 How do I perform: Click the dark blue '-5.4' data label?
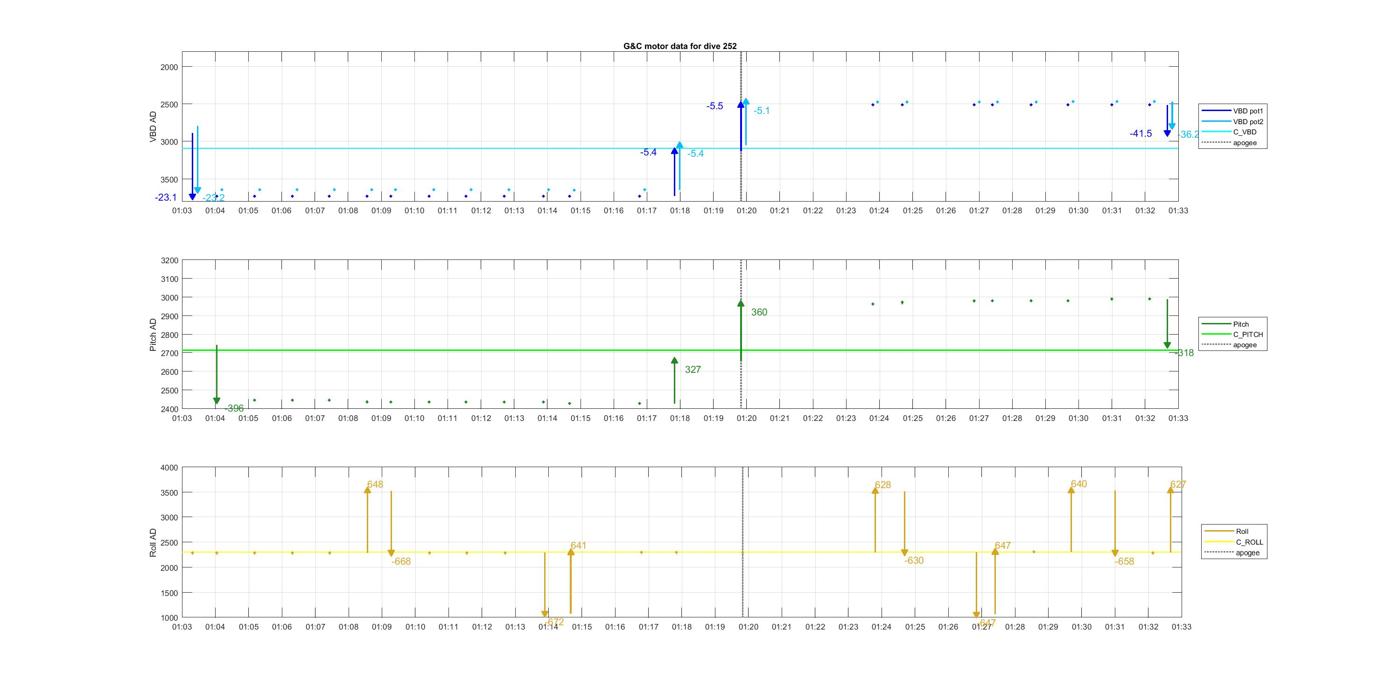click(x=648, y=152)
